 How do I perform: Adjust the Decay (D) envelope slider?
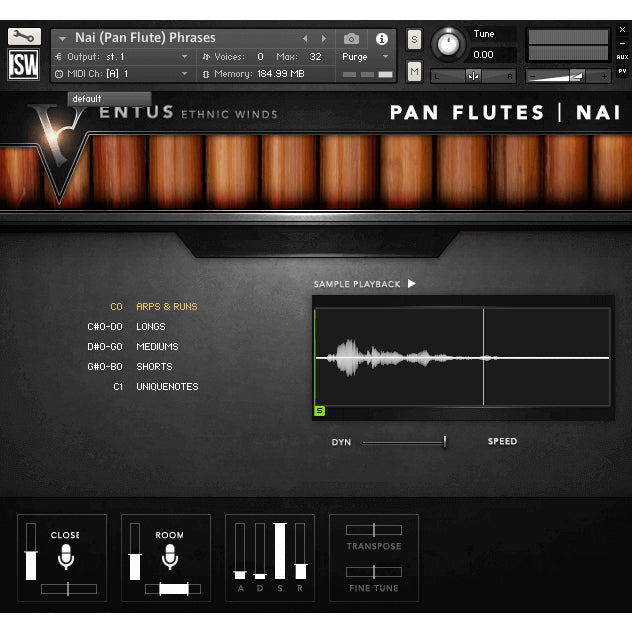click(x=260, y=551)
